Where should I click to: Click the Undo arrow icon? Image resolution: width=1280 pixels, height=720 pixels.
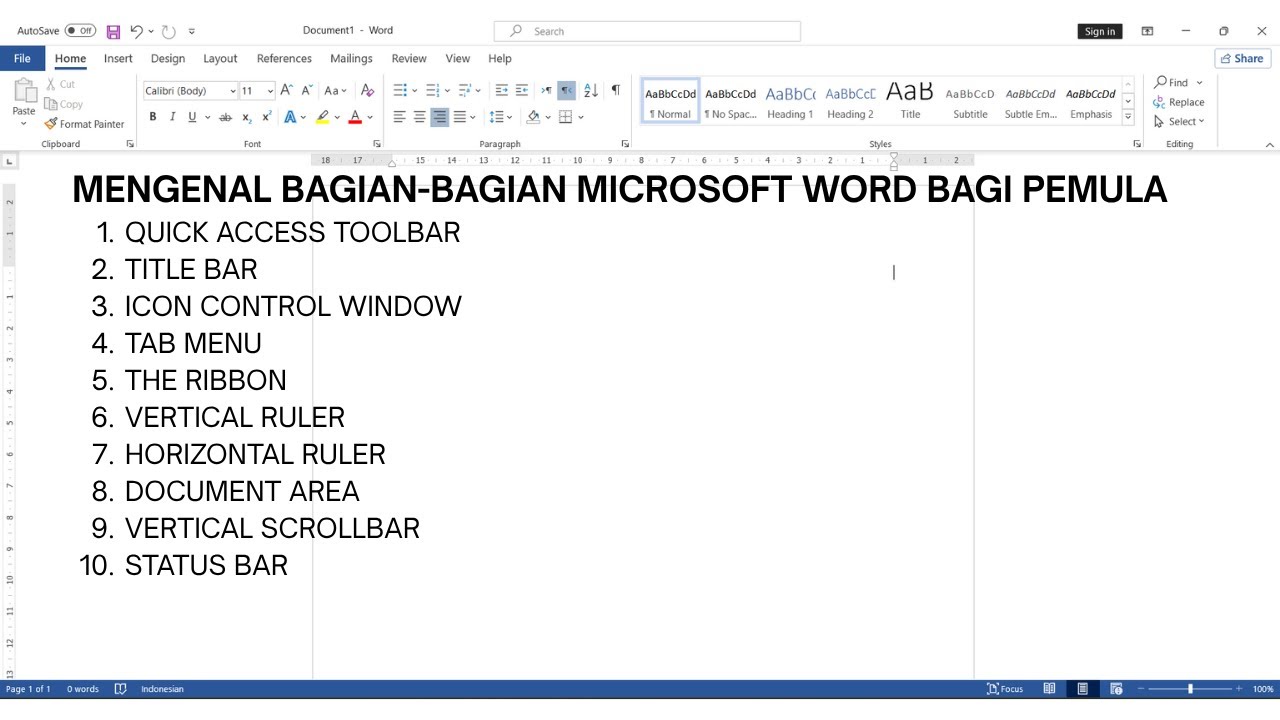(137, 32)
